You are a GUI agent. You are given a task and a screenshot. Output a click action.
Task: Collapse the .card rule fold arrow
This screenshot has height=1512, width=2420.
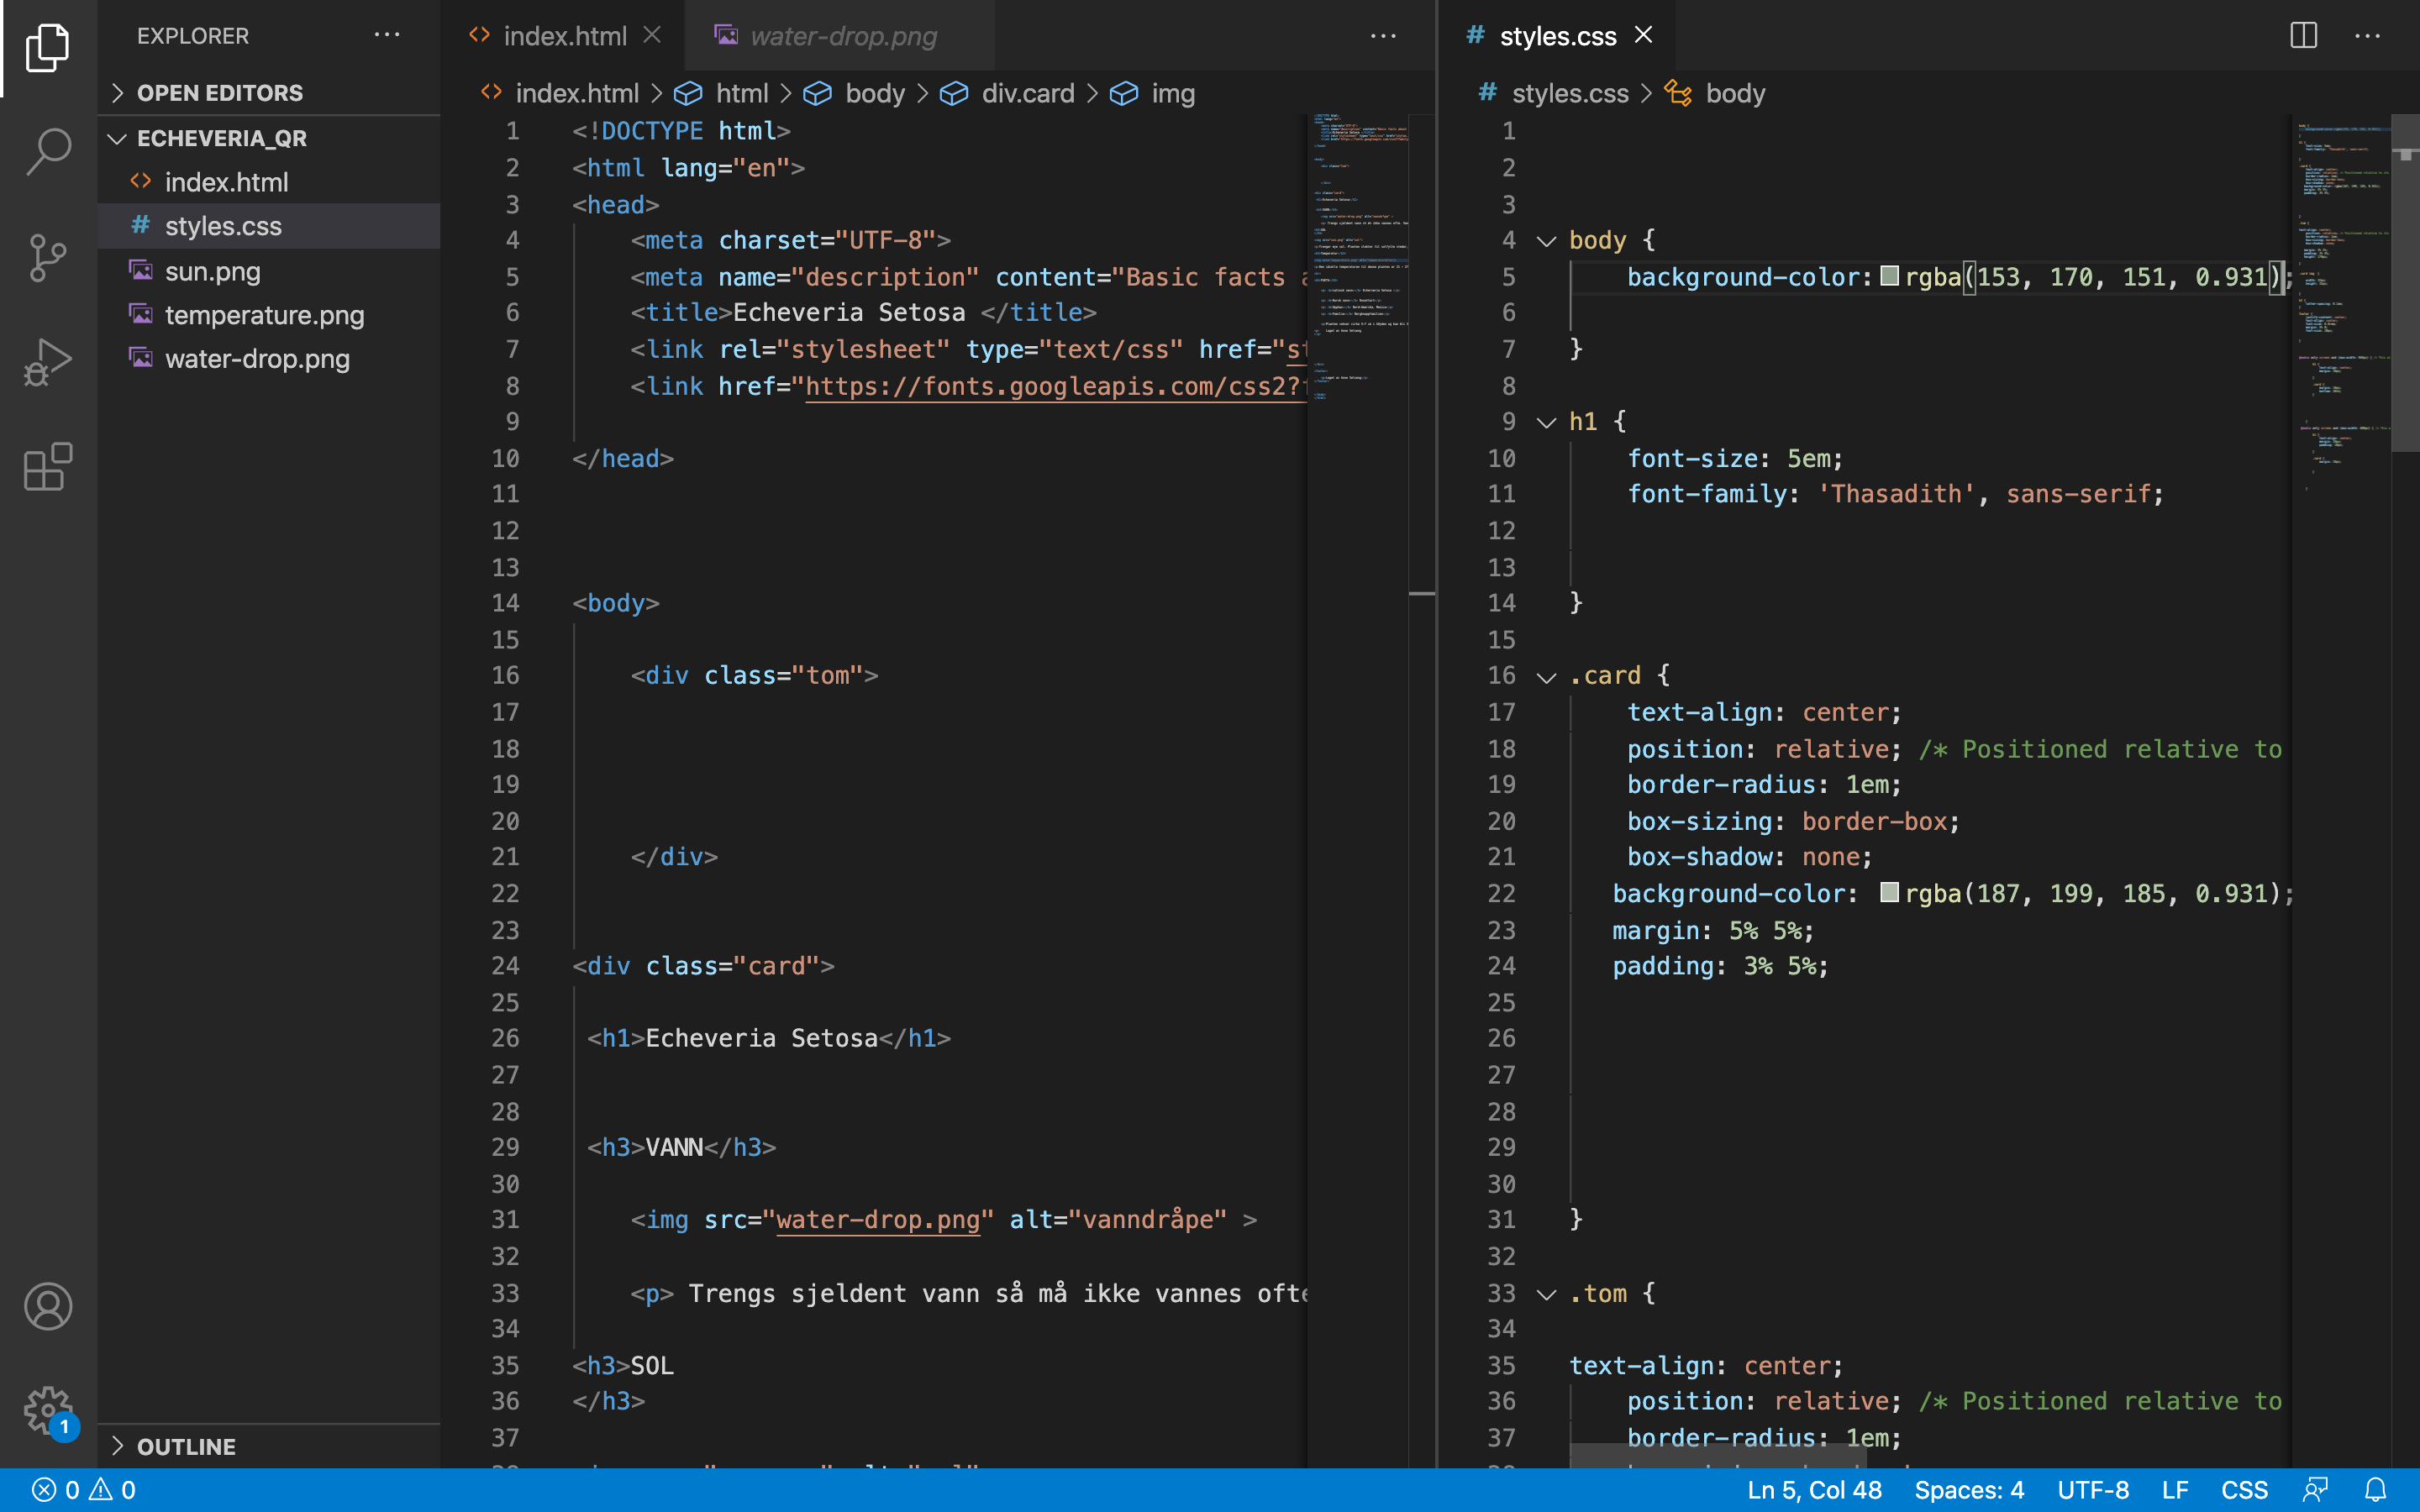[1546, 677]
